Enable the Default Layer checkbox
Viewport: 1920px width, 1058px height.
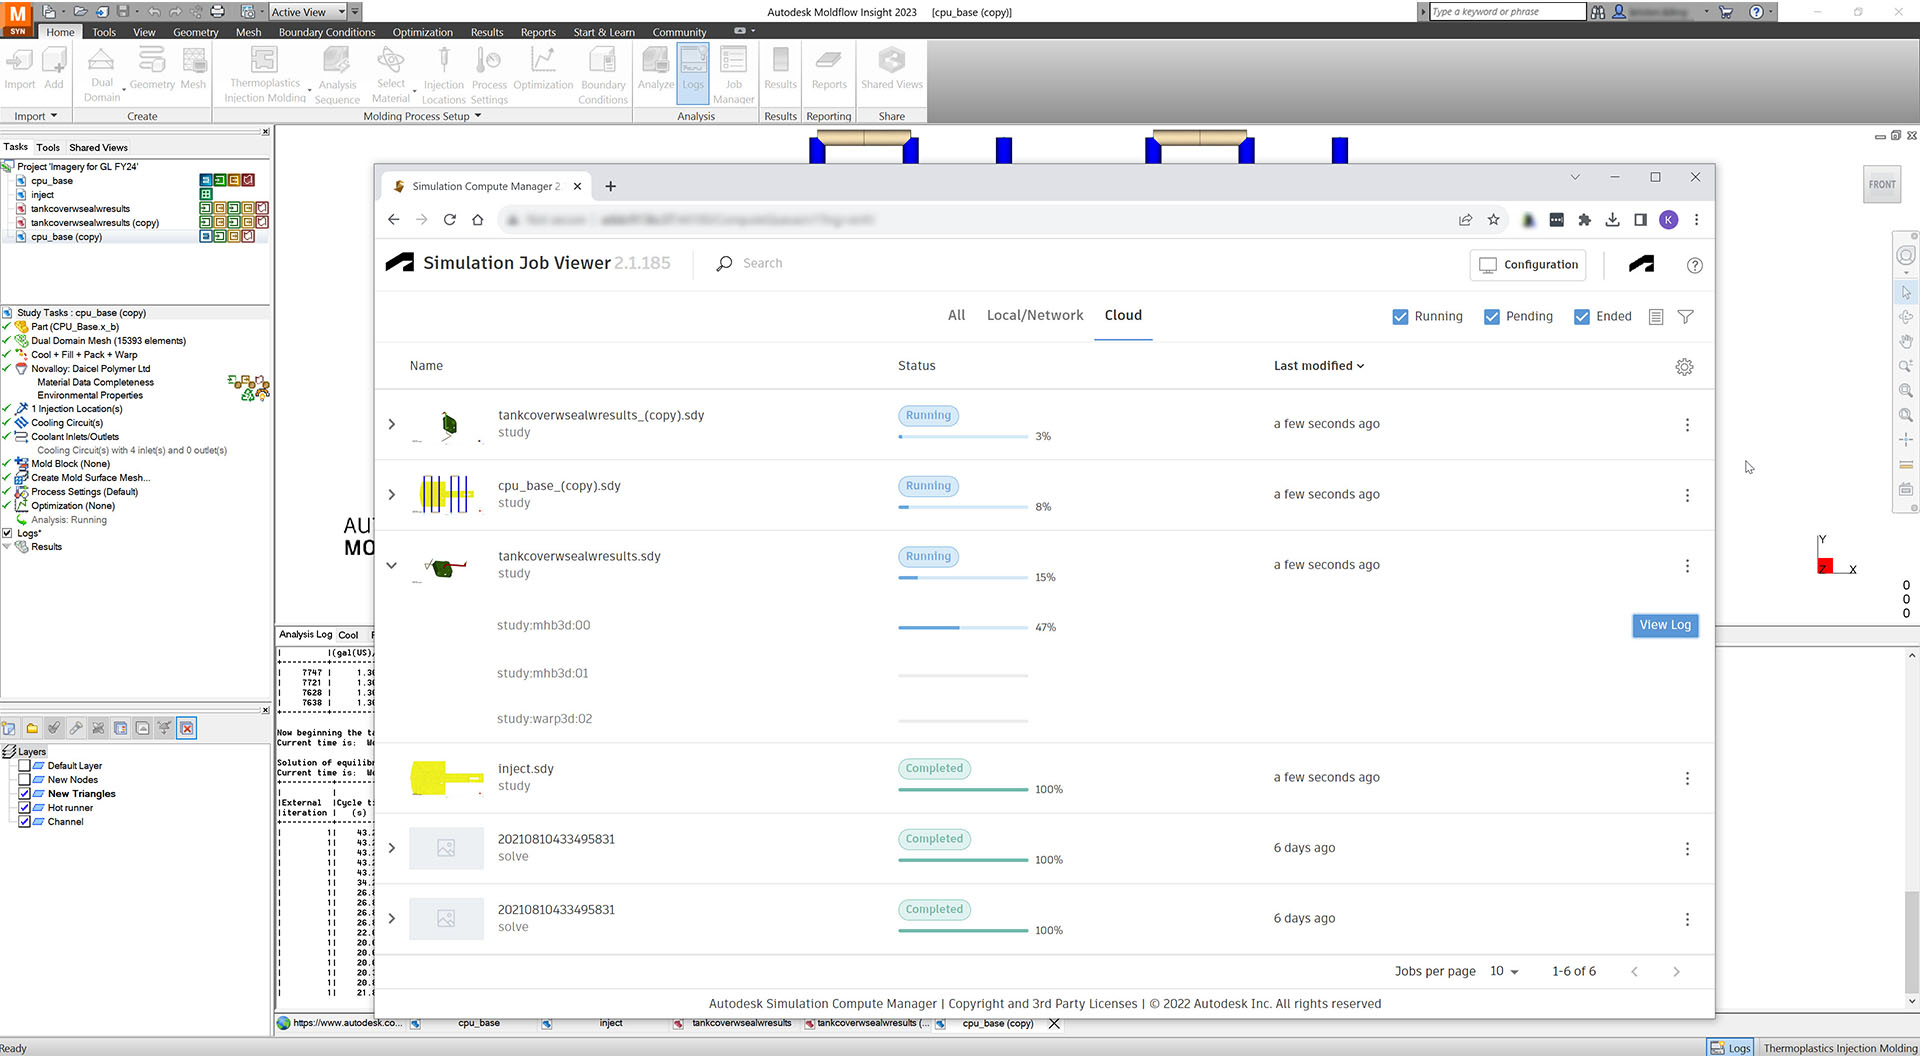[x=25, y=766]
